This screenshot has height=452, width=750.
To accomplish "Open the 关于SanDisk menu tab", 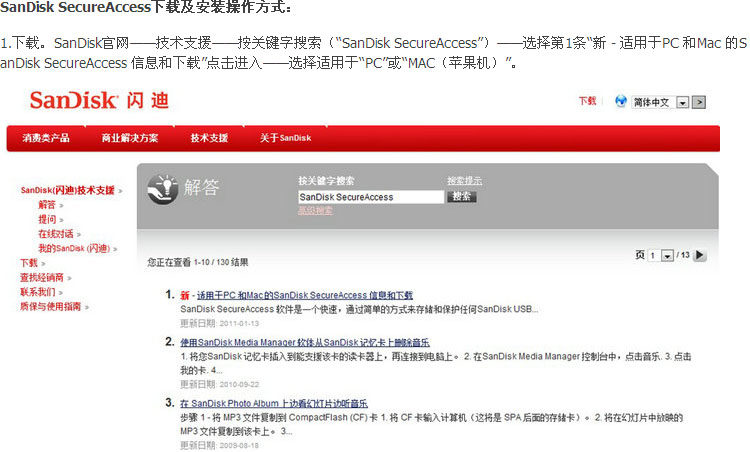I will pos(285,138).
